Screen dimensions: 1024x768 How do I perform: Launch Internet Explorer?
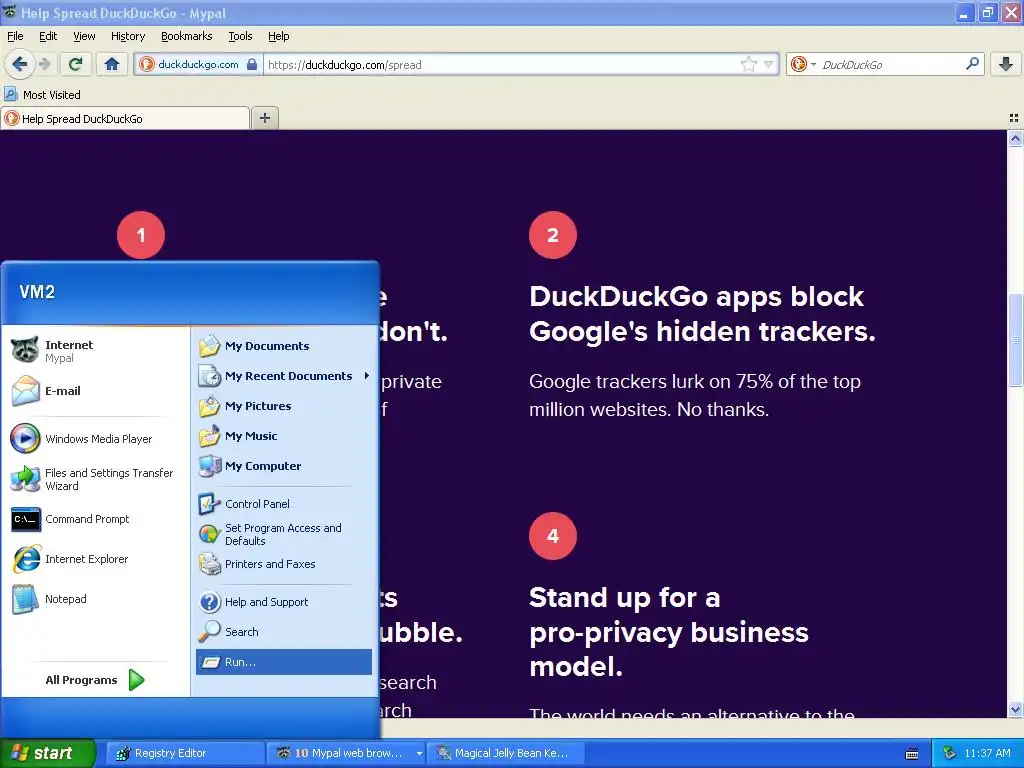click(x=70, y=559)
